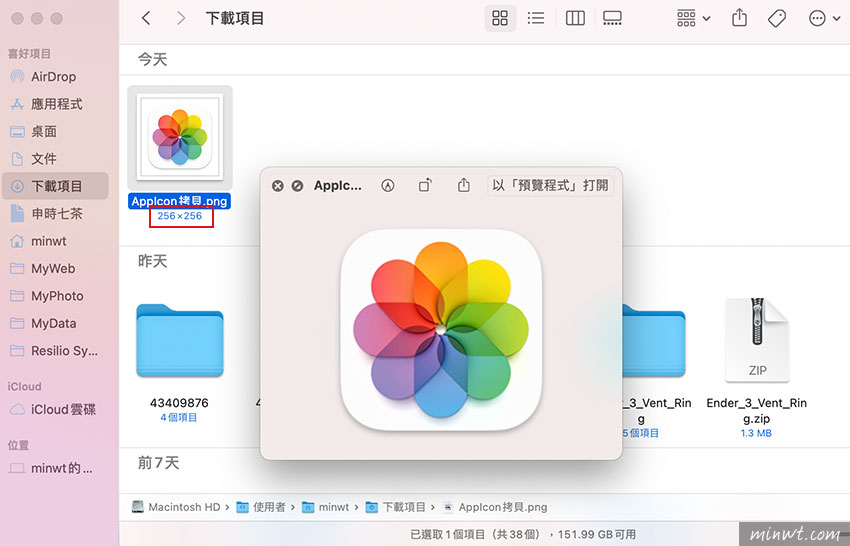The height and width of the screenshot is (546, 850).
Task: Click the Quick Look full-screen toggle icon
Action: [297, 186]
